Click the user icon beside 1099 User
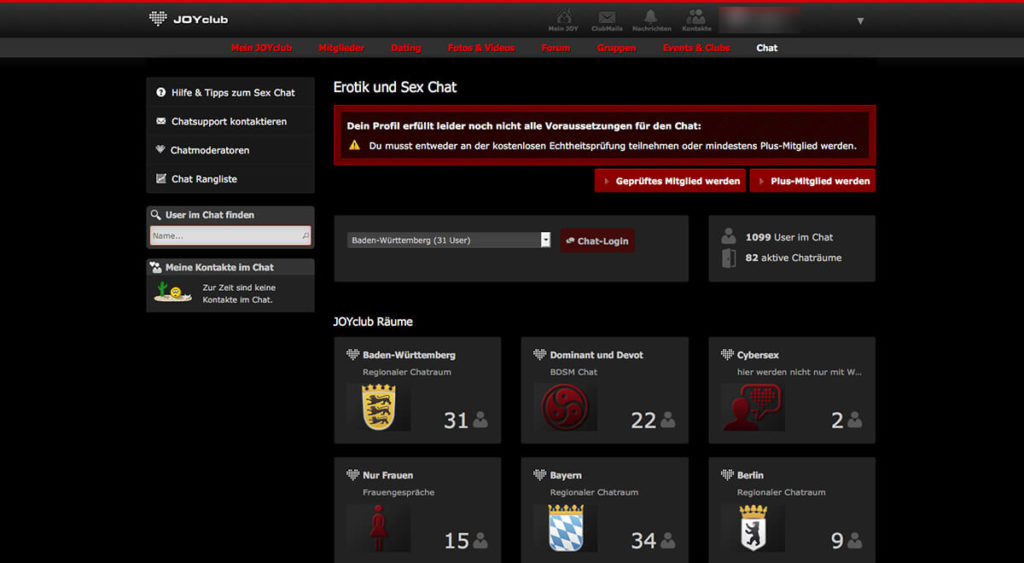 729,236
